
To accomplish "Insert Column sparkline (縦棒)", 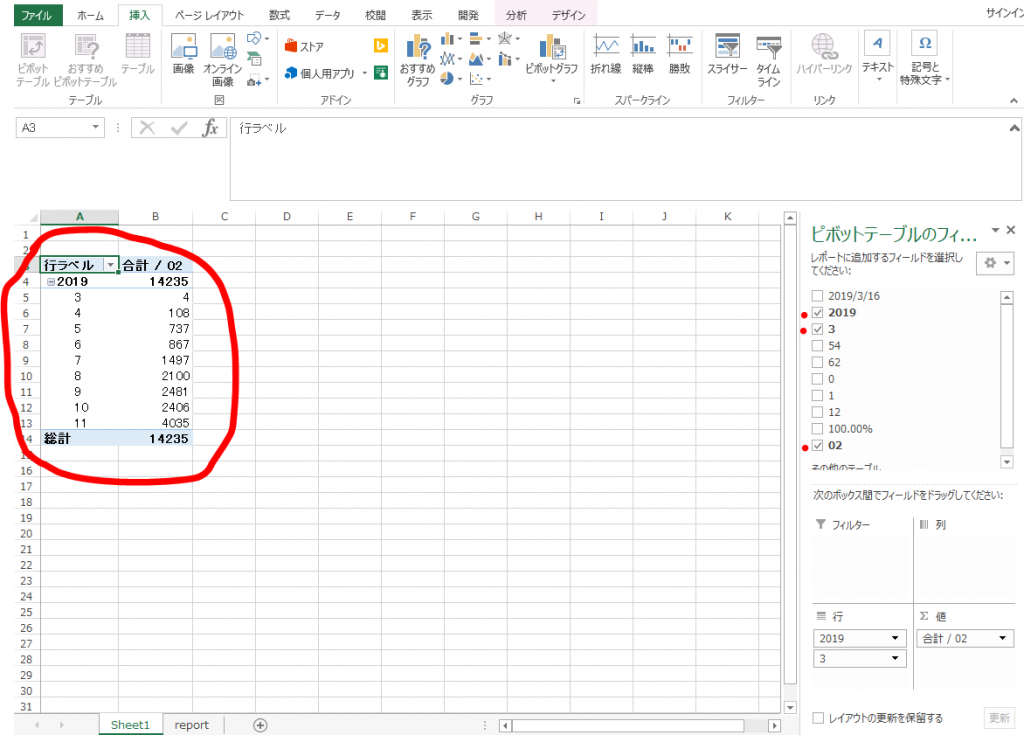I will (643, 54).
